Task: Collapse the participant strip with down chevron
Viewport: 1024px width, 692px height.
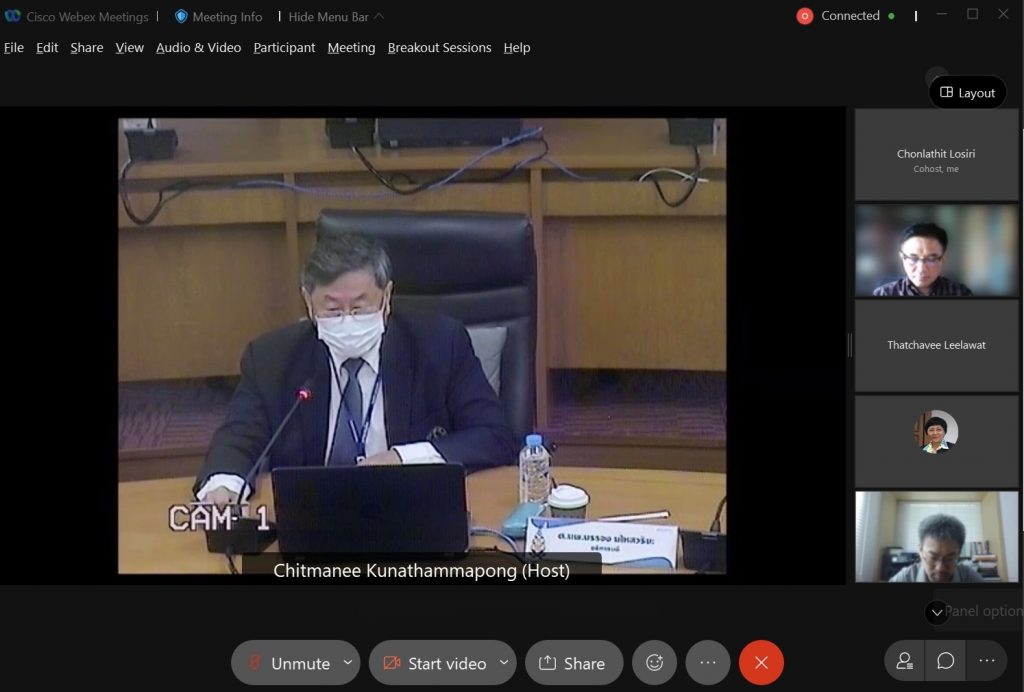Action: coord(936,612)
